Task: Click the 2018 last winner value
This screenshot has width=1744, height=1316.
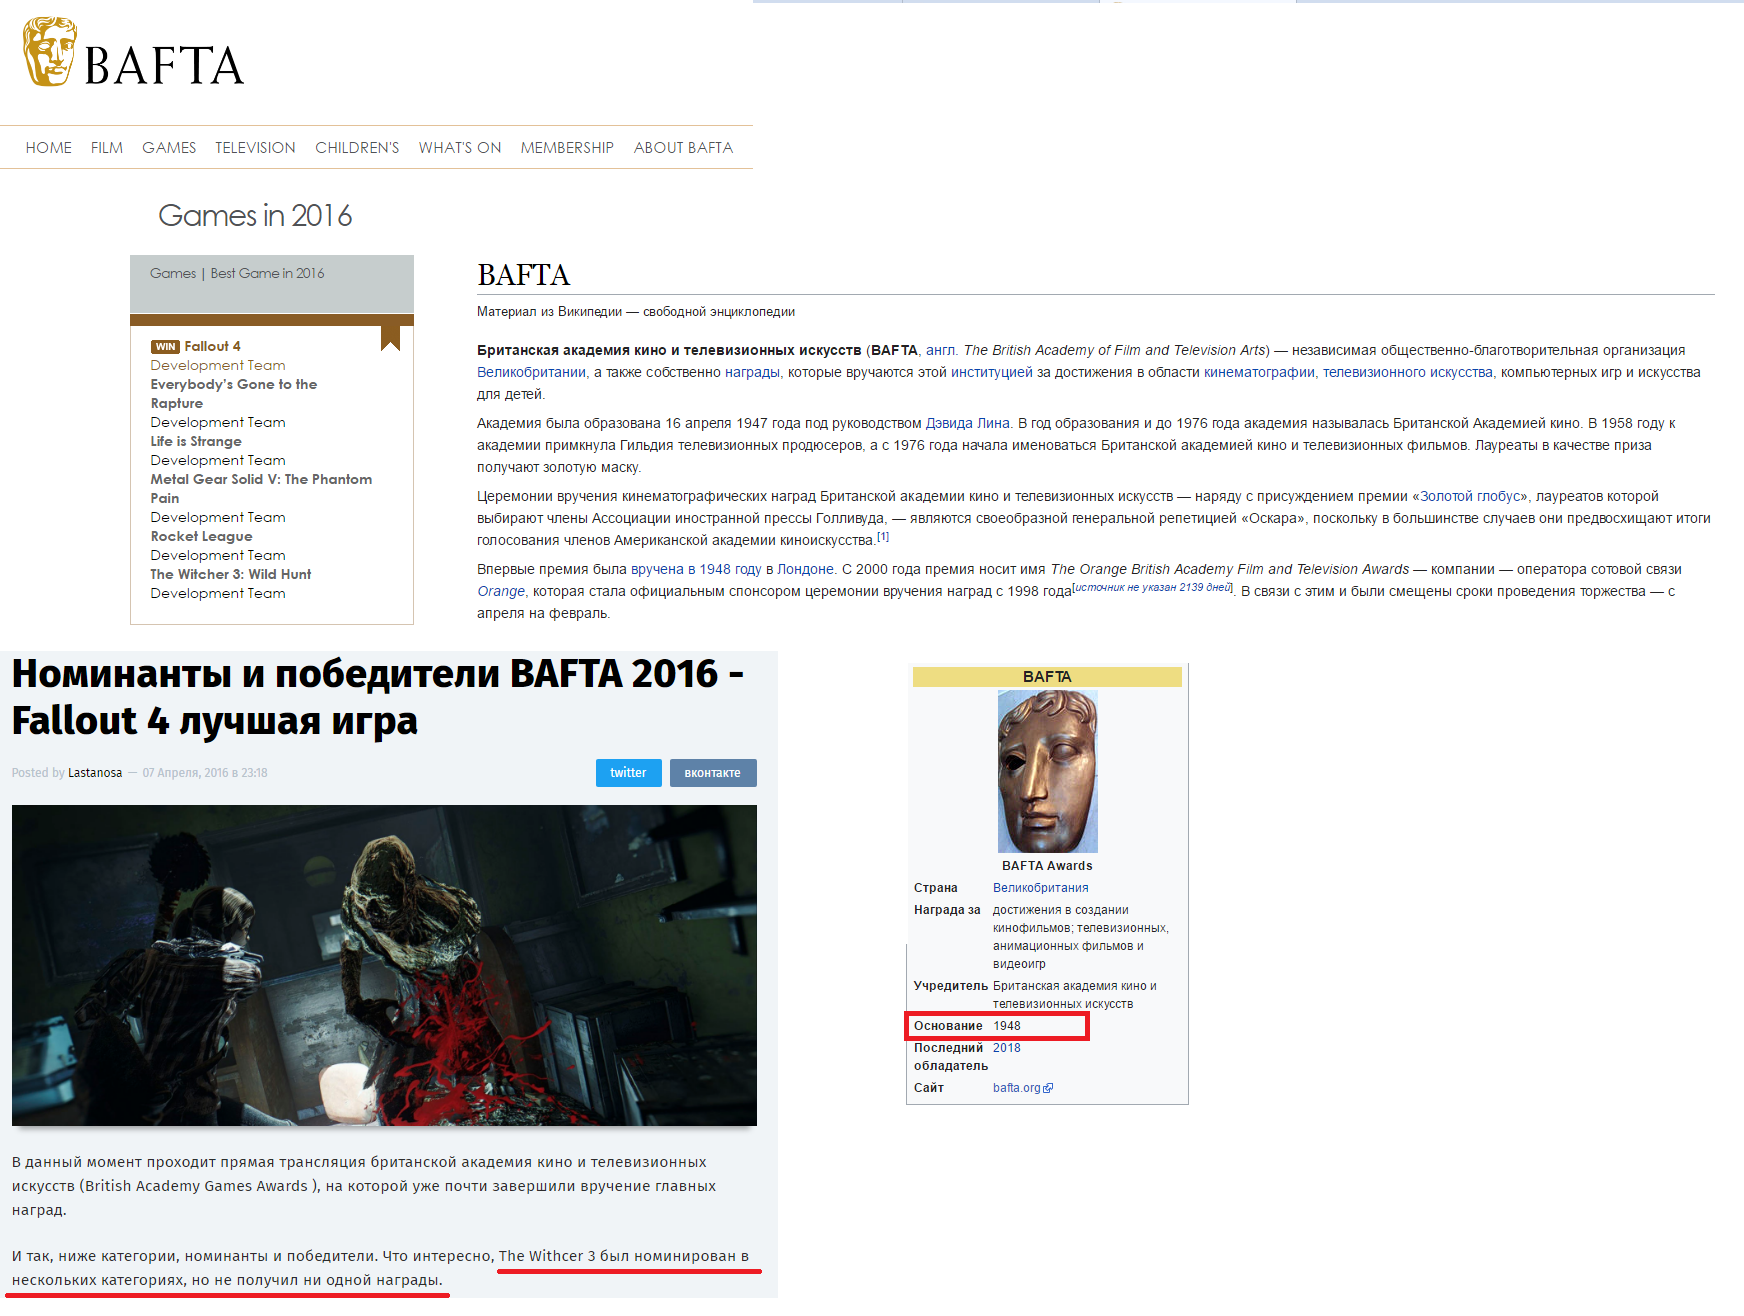Action: [1007, 1048]
